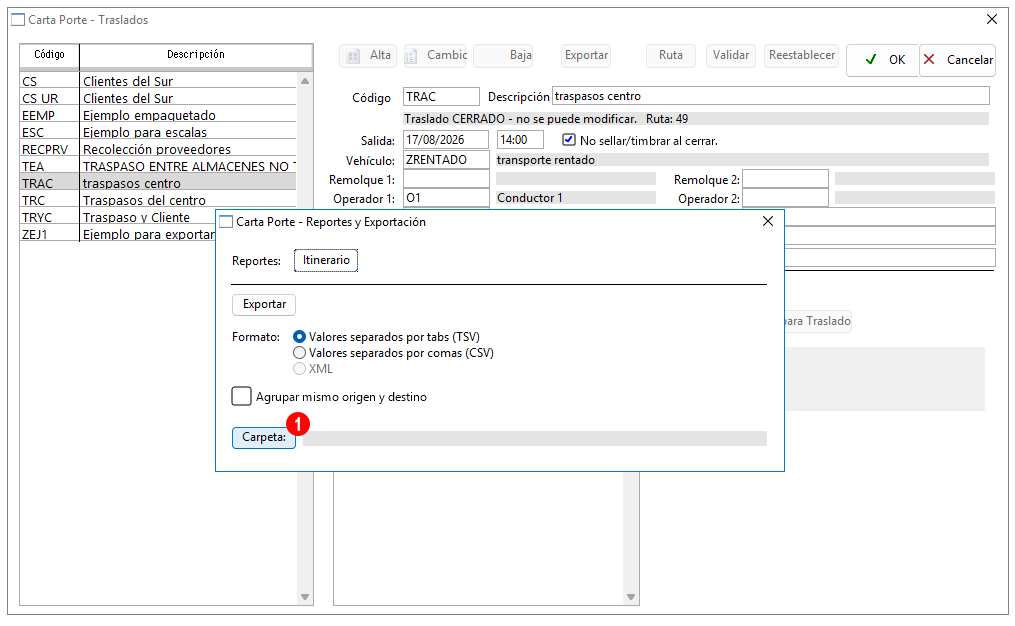1015x626 pixels.
Task: Confirm with the OK button
Action: (x=882, y=60)
